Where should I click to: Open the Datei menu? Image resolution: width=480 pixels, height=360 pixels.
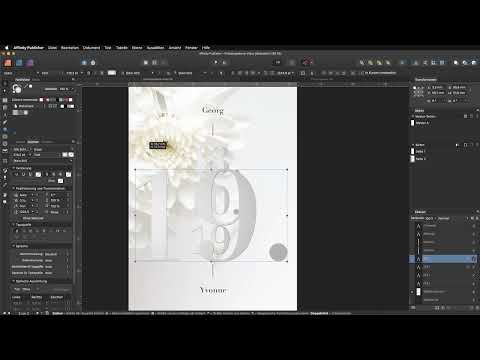click(x=52, y=48)
